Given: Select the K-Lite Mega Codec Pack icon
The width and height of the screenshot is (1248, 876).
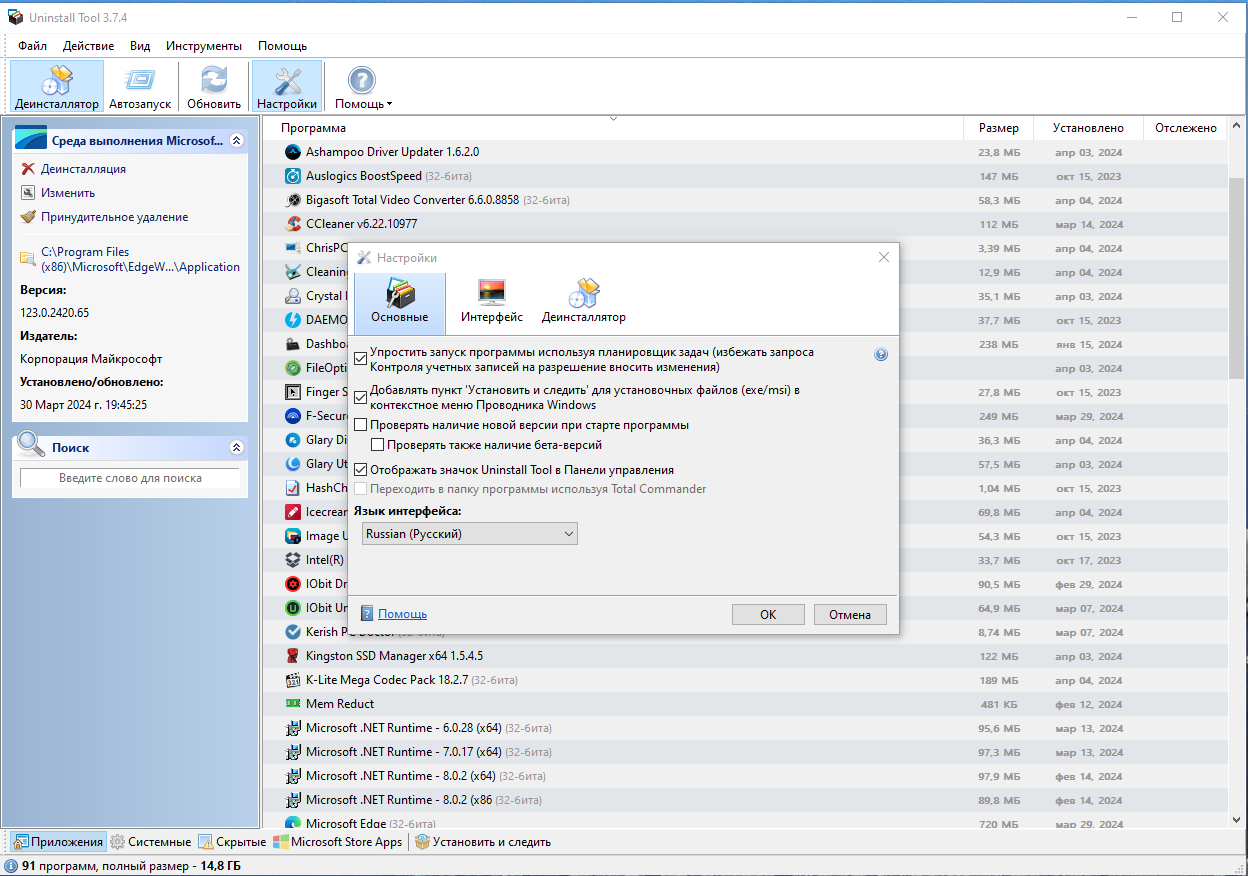Looking at the screenshot, I should pyautogui.click(x=293, y=680).
